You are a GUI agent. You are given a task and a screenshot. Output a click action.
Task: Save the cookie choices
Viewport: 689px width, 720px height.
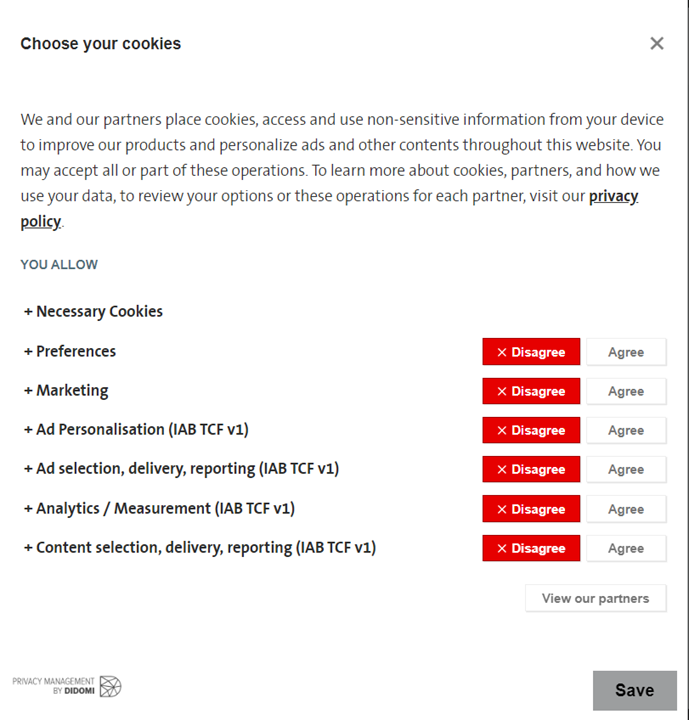coord(635,690)
